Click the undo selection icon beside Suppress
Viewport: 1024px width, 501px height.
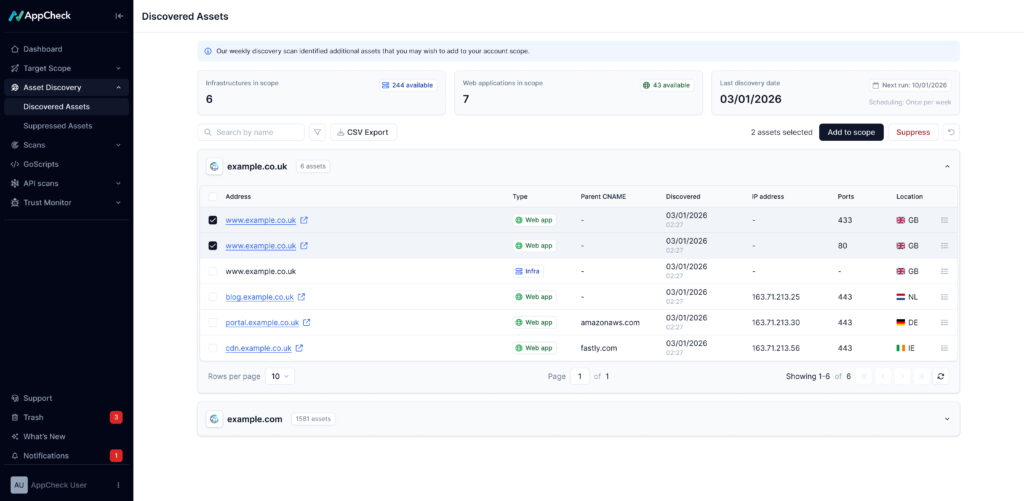[x=950, y=132]
